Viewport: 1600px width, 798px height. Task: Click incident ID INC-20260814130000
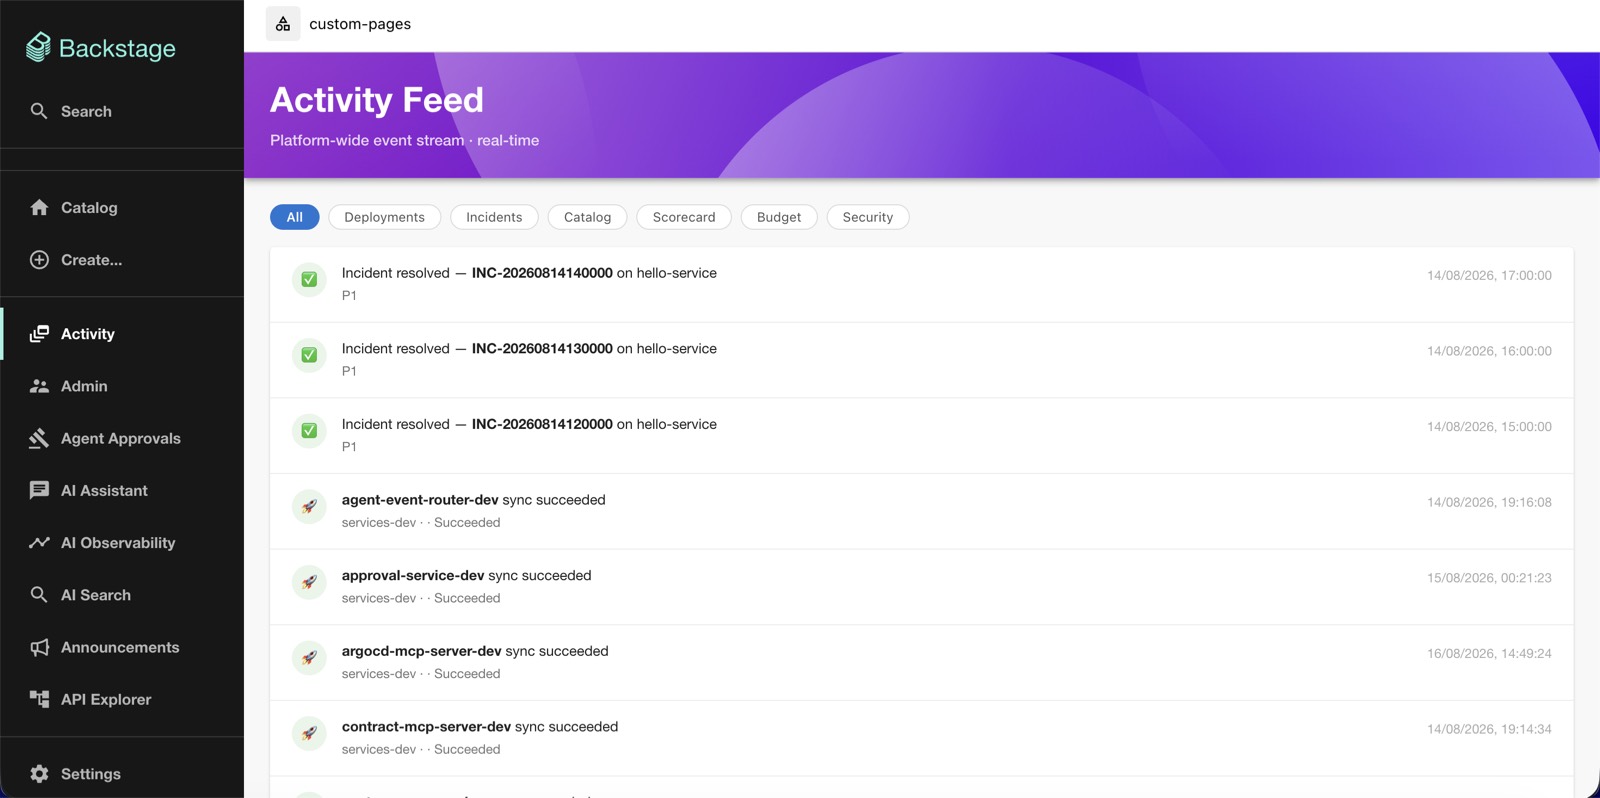(542, 348)
